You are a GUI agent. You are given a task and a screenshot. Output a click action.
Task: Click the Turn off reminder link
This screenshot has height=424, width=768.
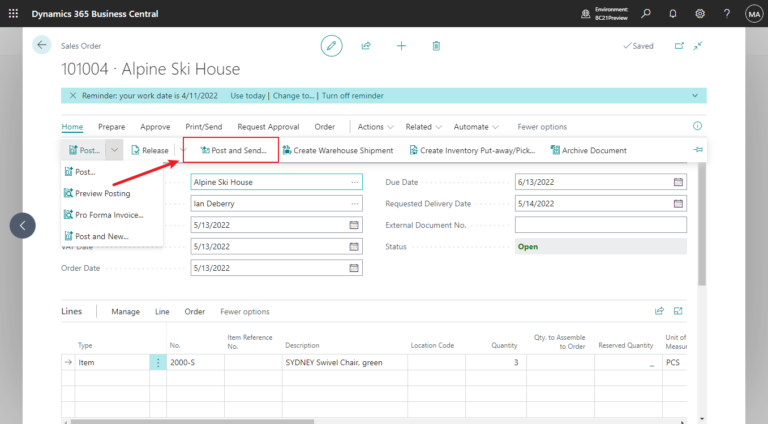pyautogui.click(x=356, y=95)
